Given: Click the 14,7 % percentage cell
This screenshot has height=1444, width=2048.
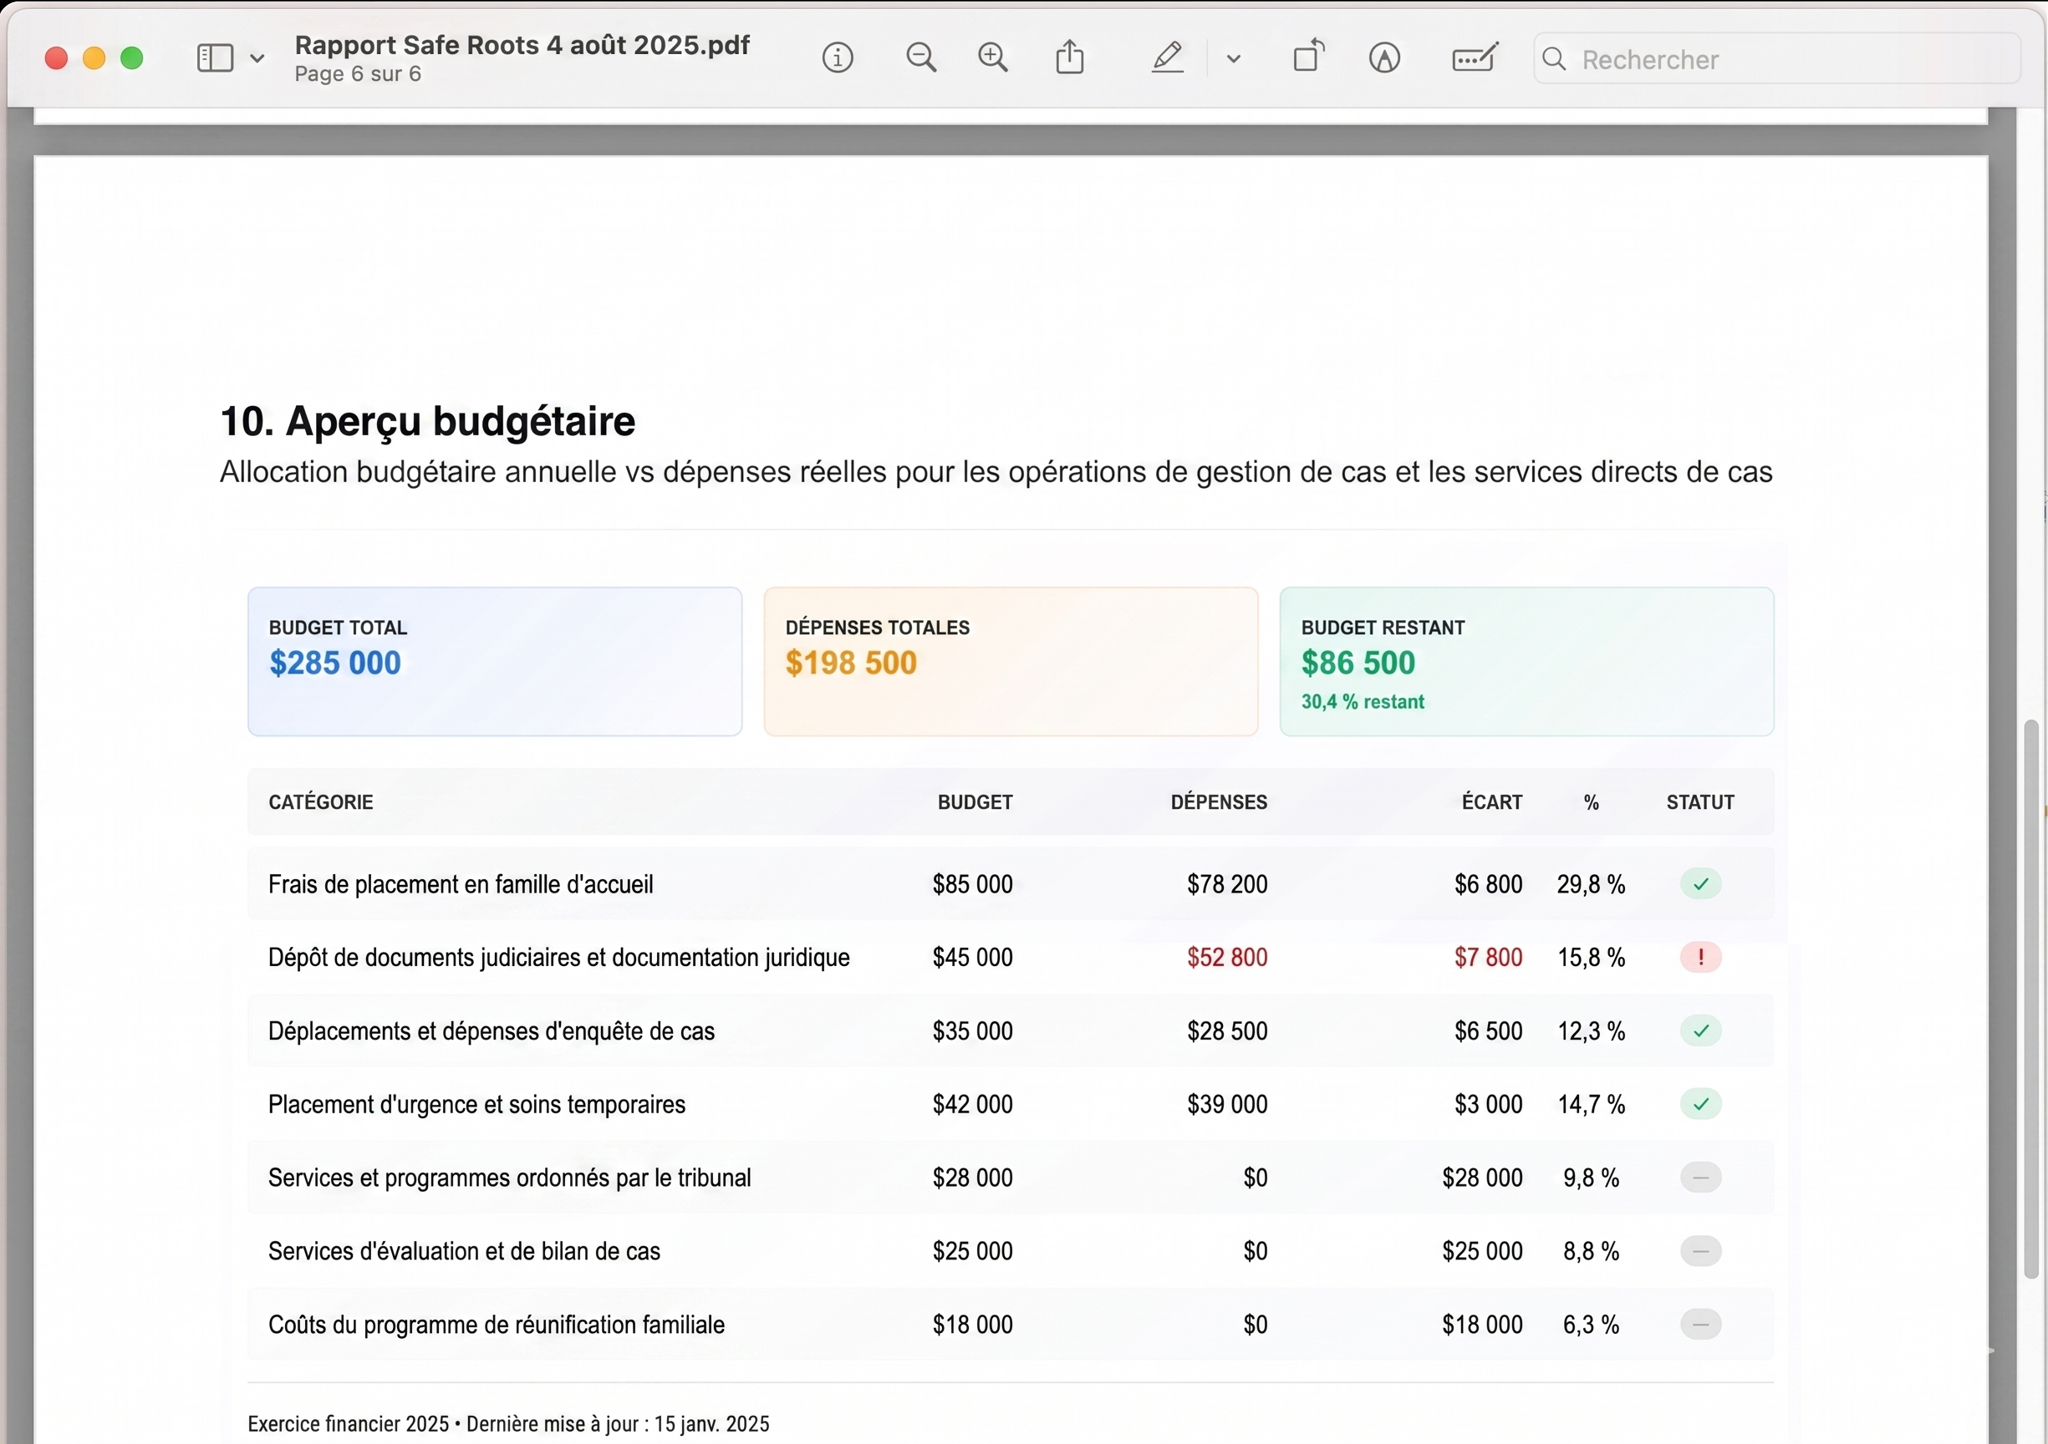Looking at the screenshot, I should coord(1591,1104).
